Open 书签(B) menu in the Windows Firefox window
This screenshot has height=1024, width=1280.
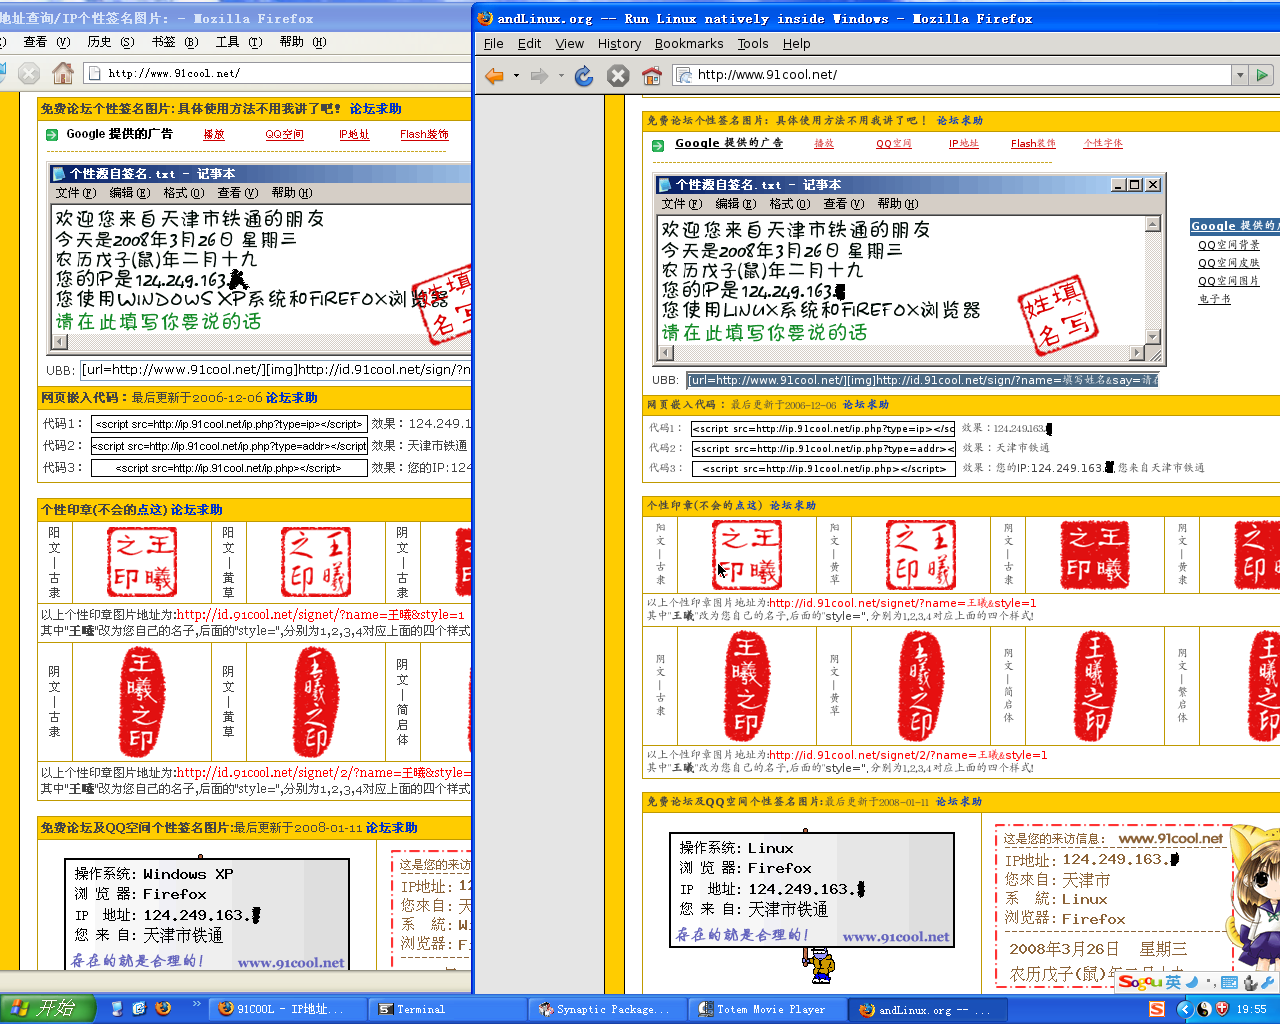pyautogui.click(x=175, y=42)
